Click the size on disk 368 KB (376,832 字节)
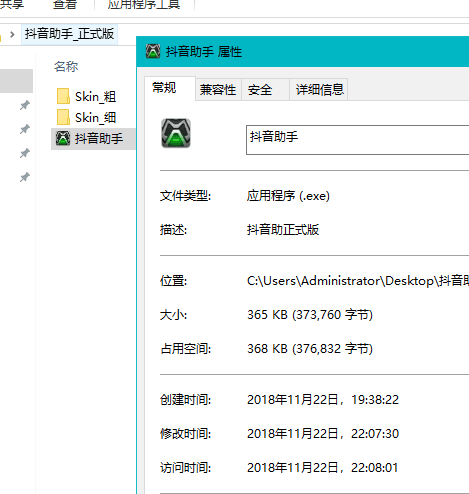Image resolution: width=469 pixels, height=494 pixels. pyautogui.click(x=310, y=349)
